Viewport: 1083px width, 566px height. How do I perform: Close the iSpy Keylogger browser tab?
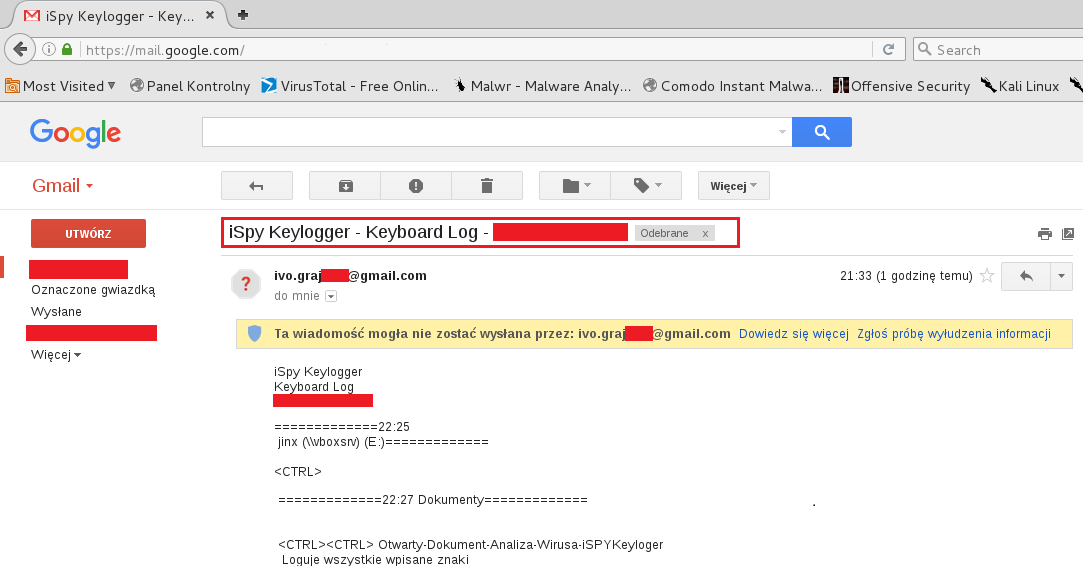pos(211,15)
